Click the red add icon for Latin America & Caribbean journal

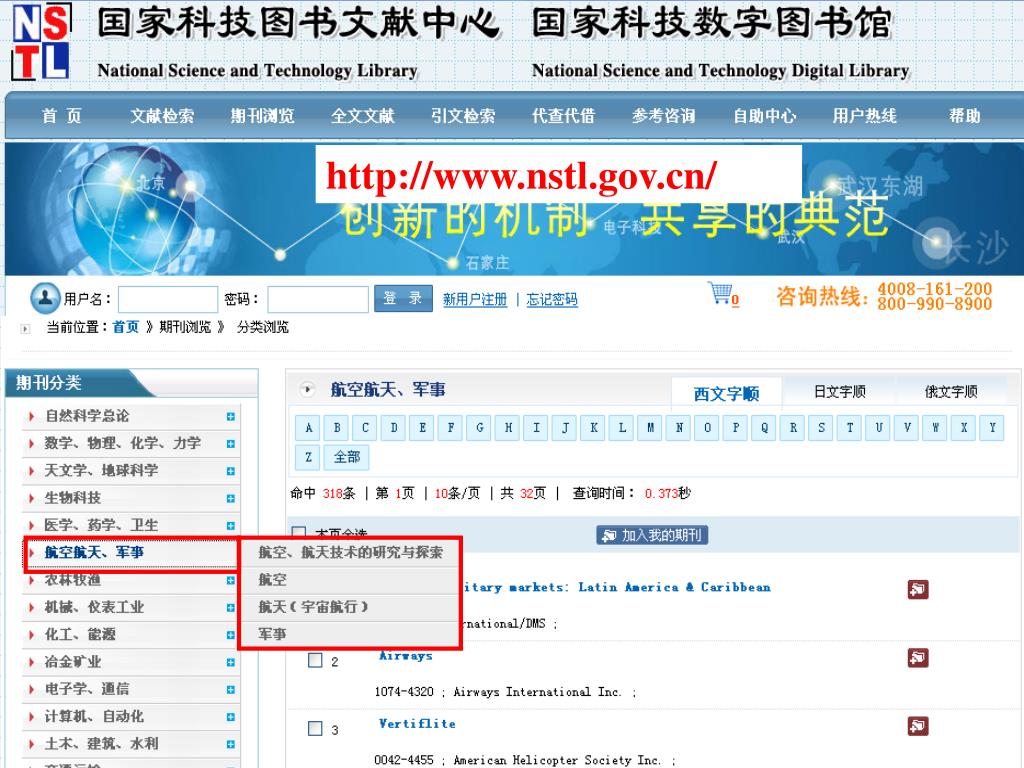coord(918,589)
